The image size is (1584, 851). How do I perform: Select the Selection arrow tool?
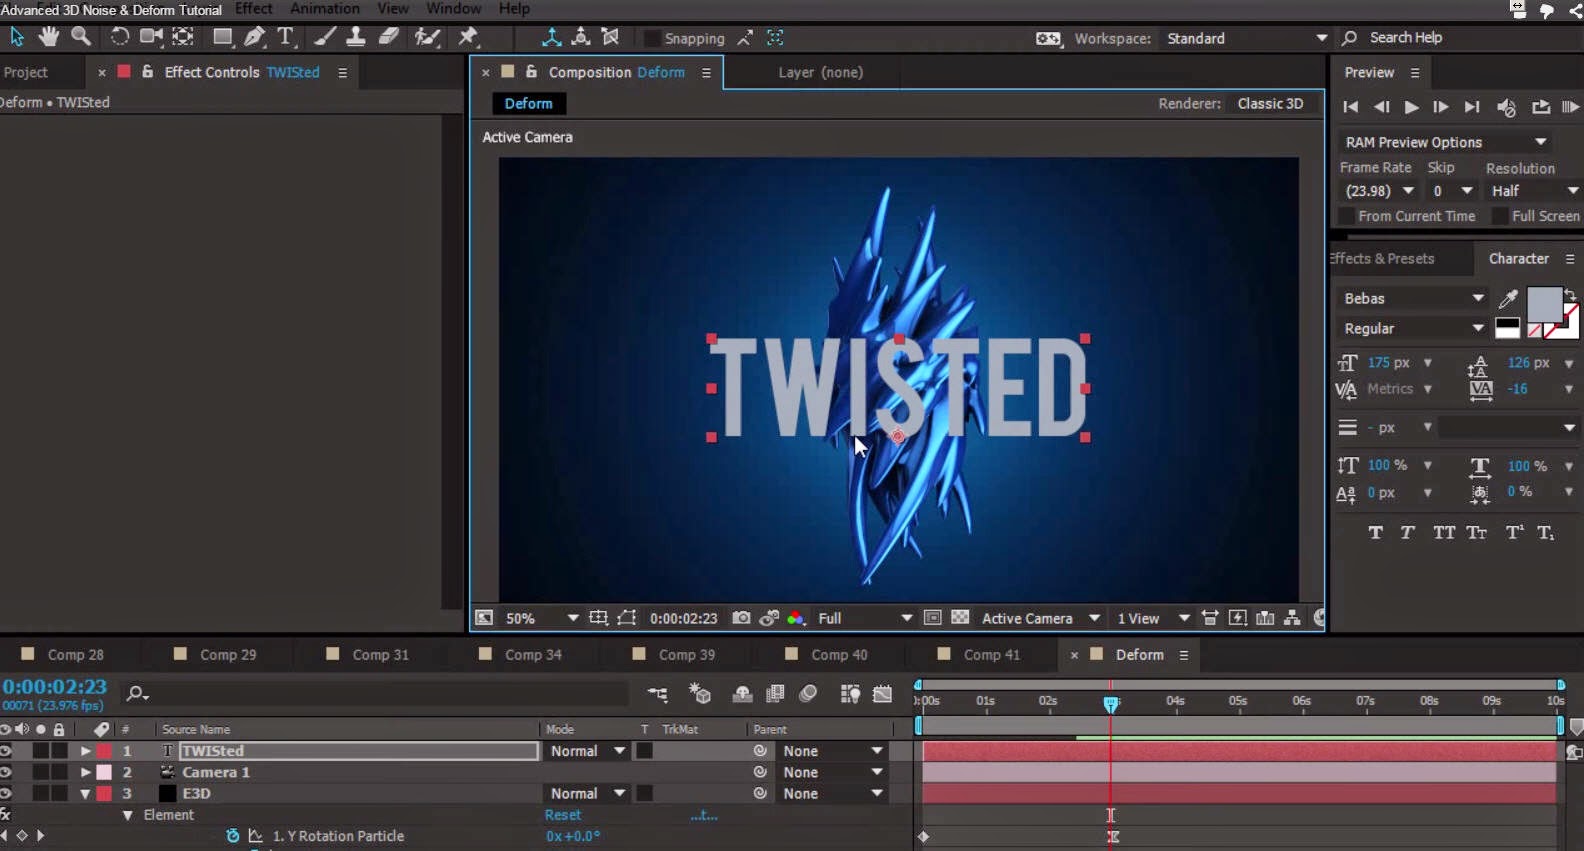(17, 37)
